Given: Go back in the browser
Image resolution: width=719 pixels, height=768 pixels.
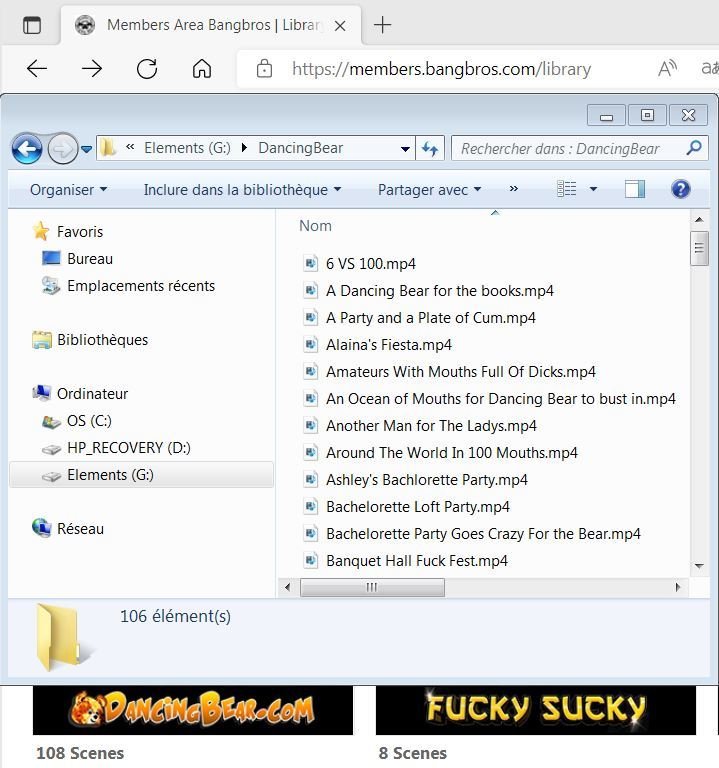Looking at the screenshot, I should [x=37, y=69].
